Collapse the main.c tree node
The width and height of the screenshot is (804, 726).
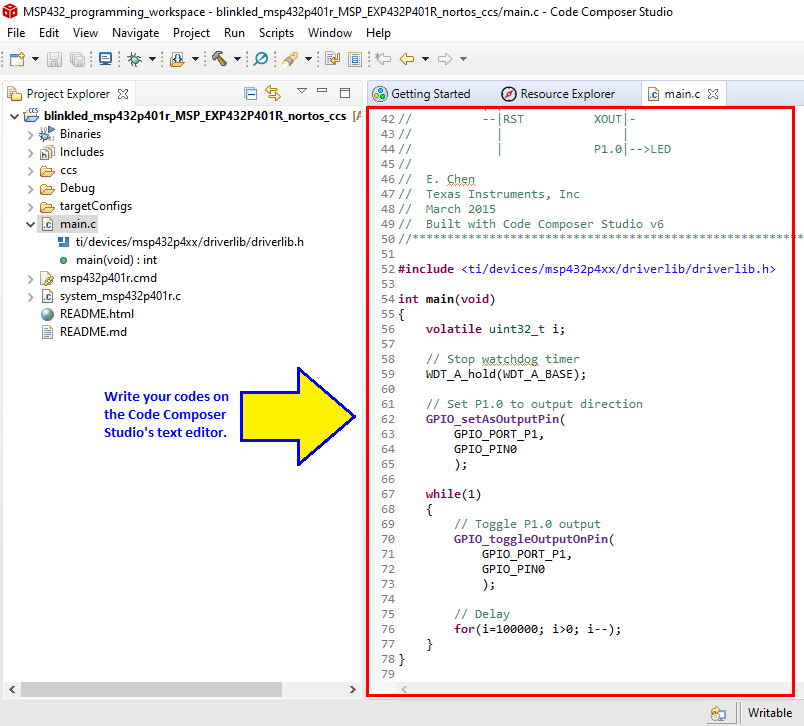click(31, 224)
